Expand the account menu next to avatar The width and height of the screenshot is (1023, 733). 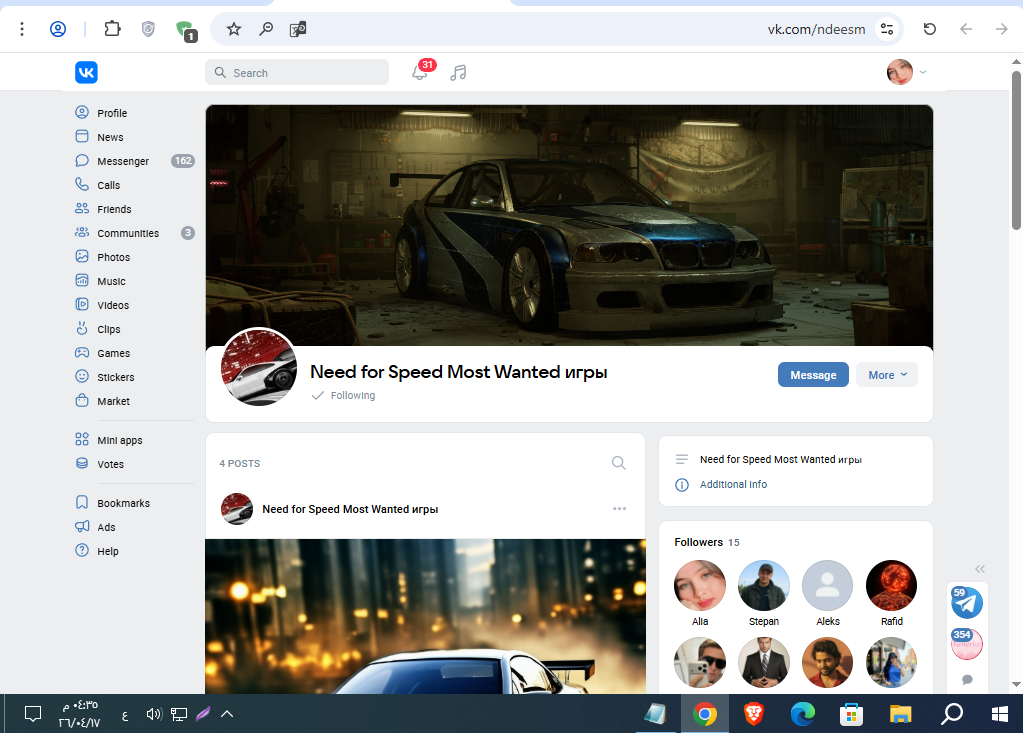tap(923, 72)
